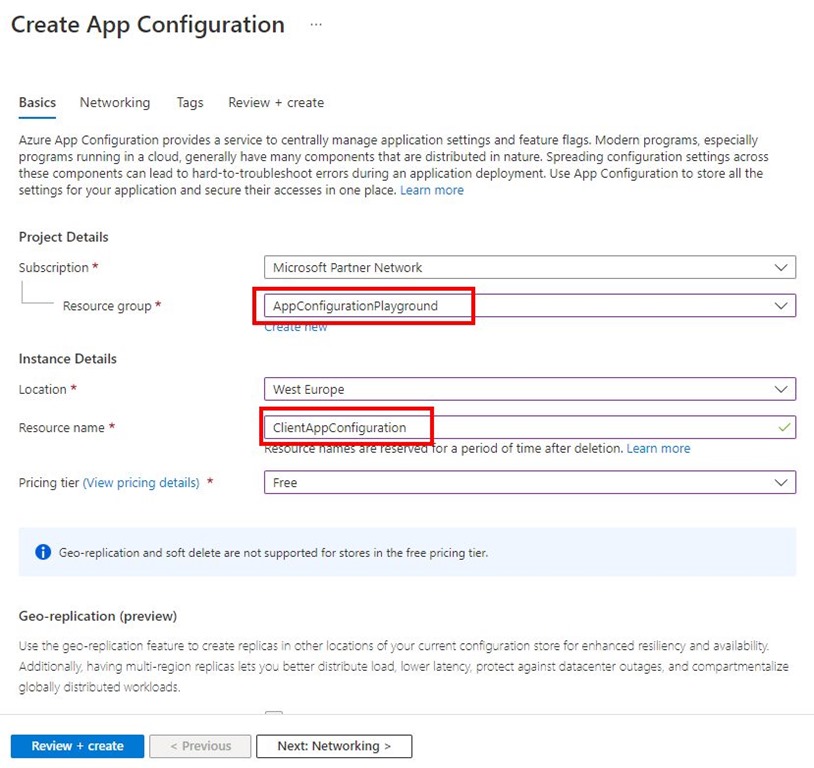Screen dimensions: 814x768
Task: Go to the Review + create tab
Action: coord(276,102)
